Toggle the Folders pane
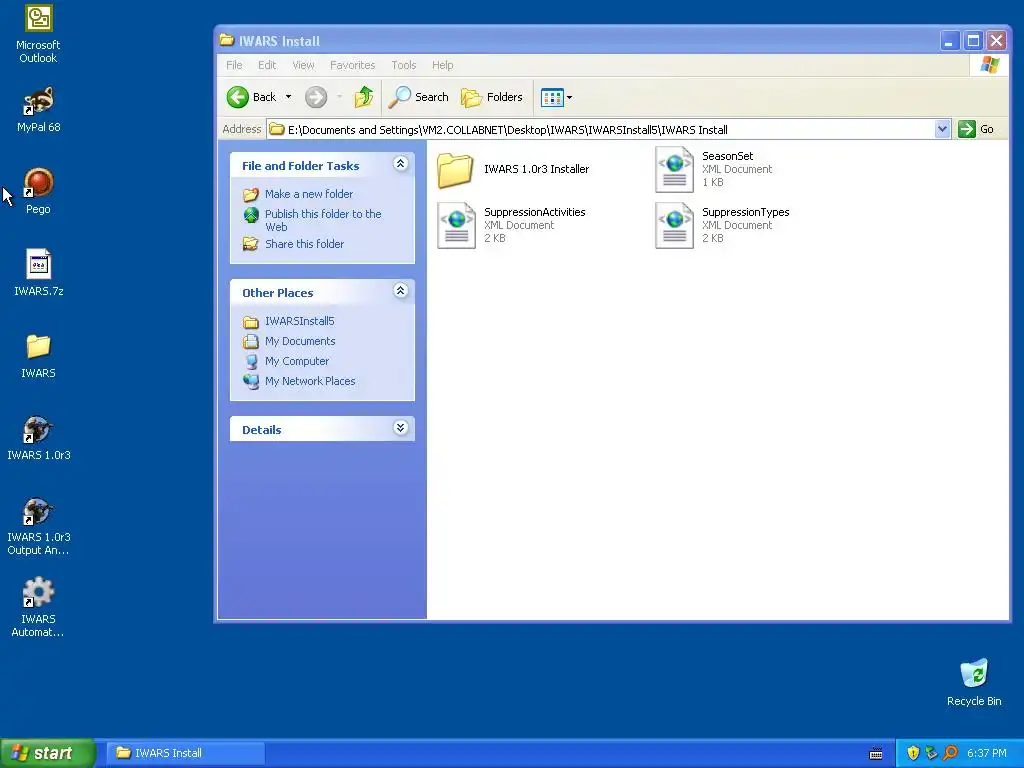1024x768 pixels. (492, 97)
